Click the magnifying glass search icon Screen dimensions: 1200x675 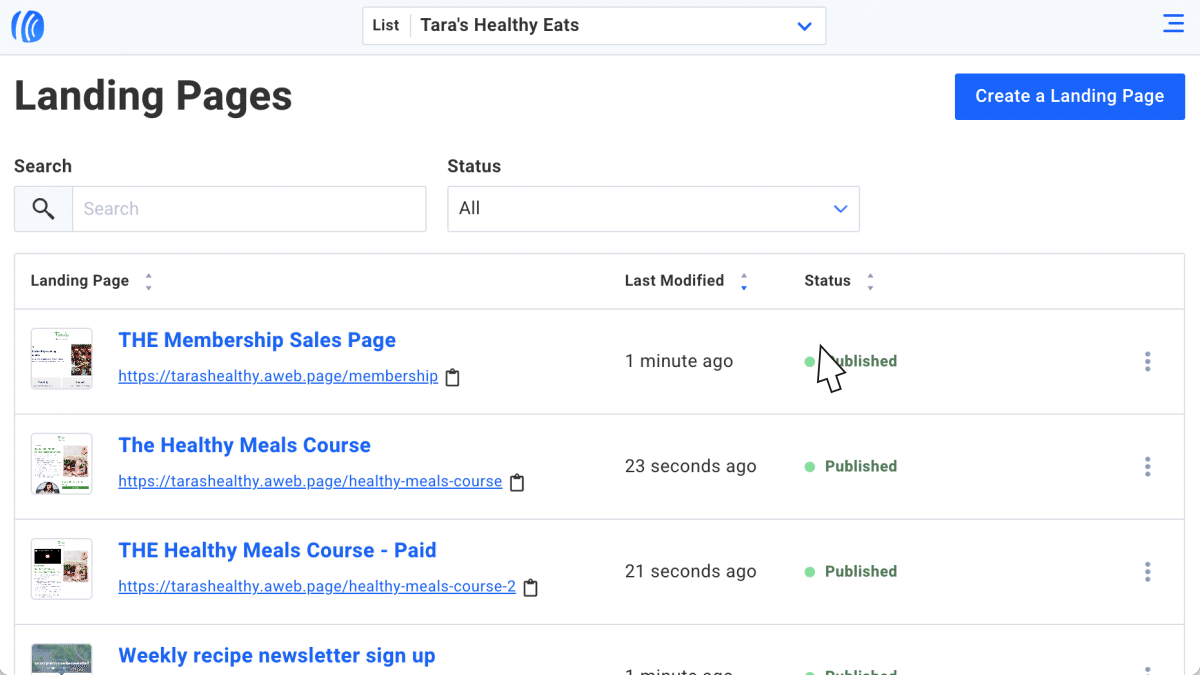[x=43, y=208]
